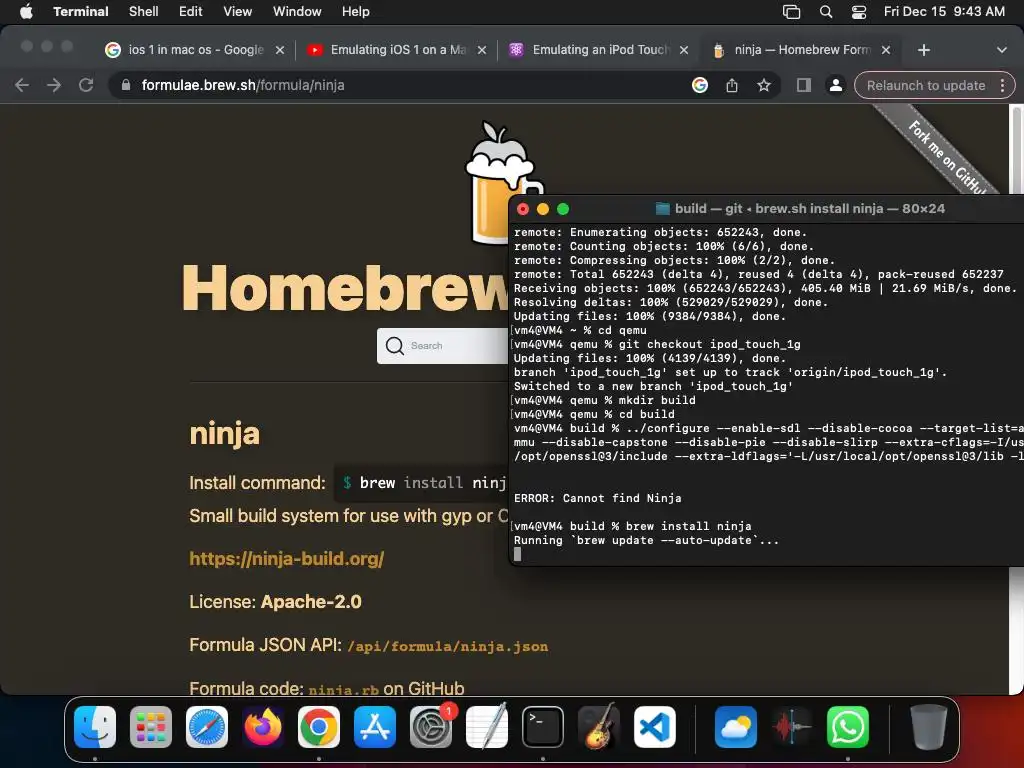
Task: Open Chrome three-dot menu
Action: coord(1002,86)
